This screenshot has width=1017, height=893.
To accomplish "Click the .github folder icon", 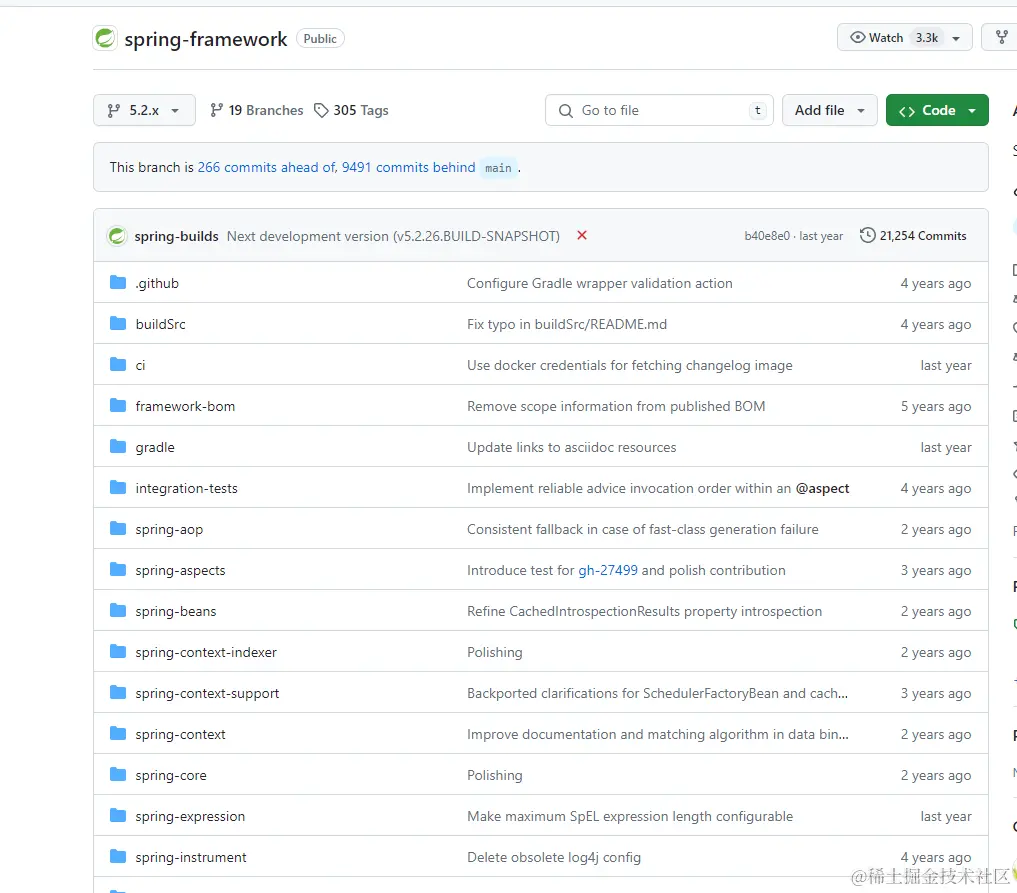I will 118,283.
